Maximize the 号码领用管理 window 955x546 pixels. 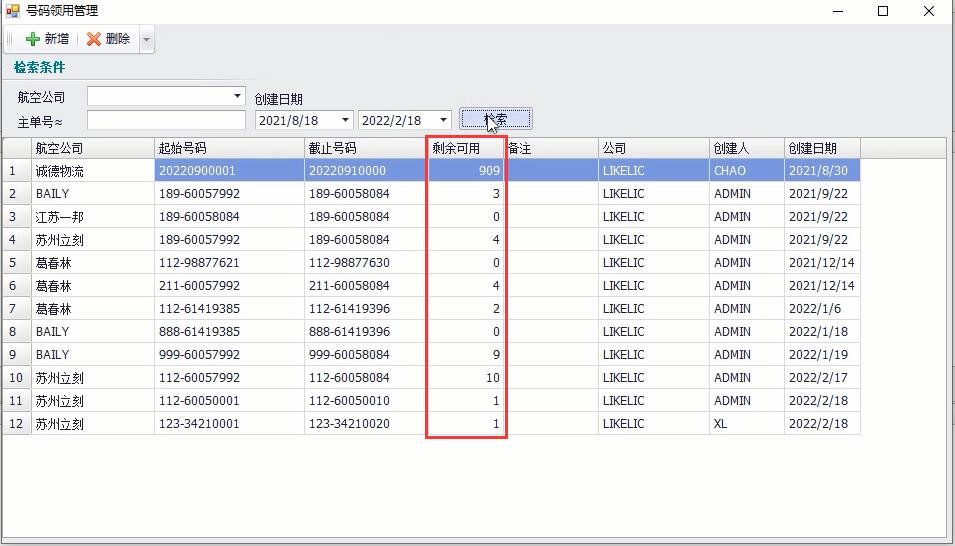(x=883, y=11)
